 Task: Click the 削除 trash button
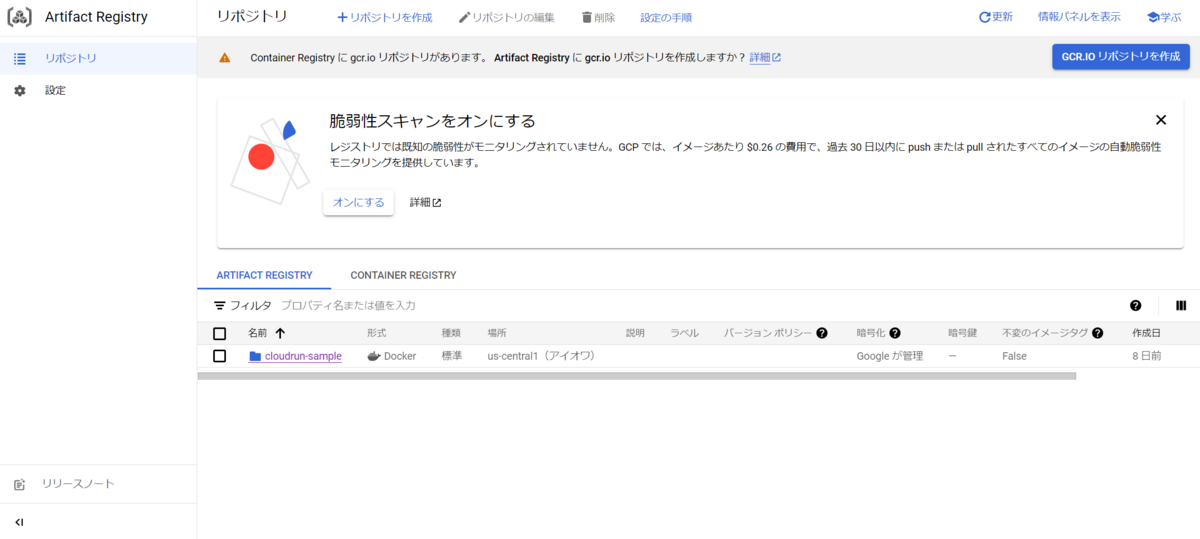tap(598, 18)
